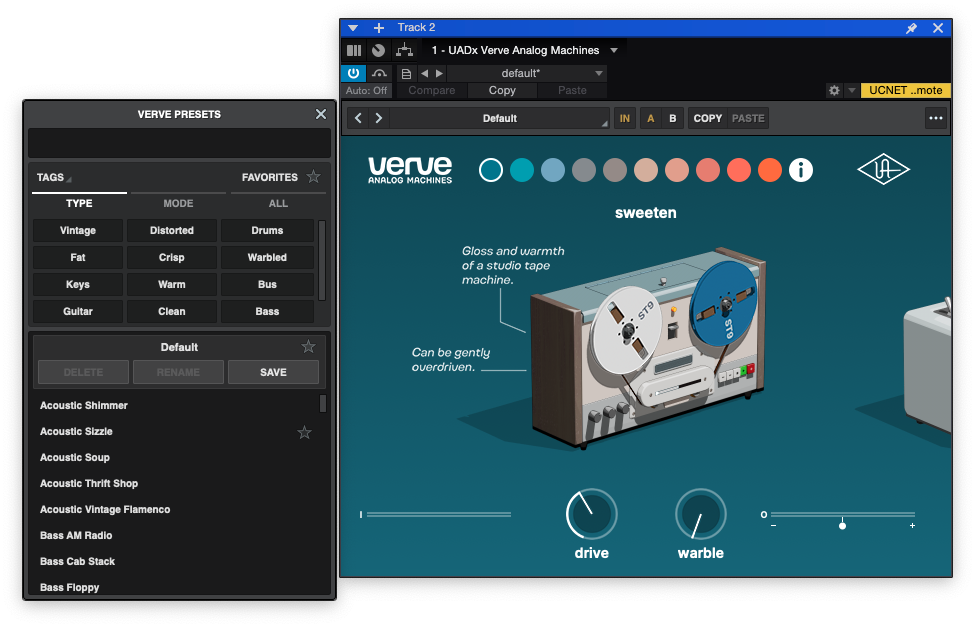
Task: Load previous host preset arrow
Action: pos(425,73)
